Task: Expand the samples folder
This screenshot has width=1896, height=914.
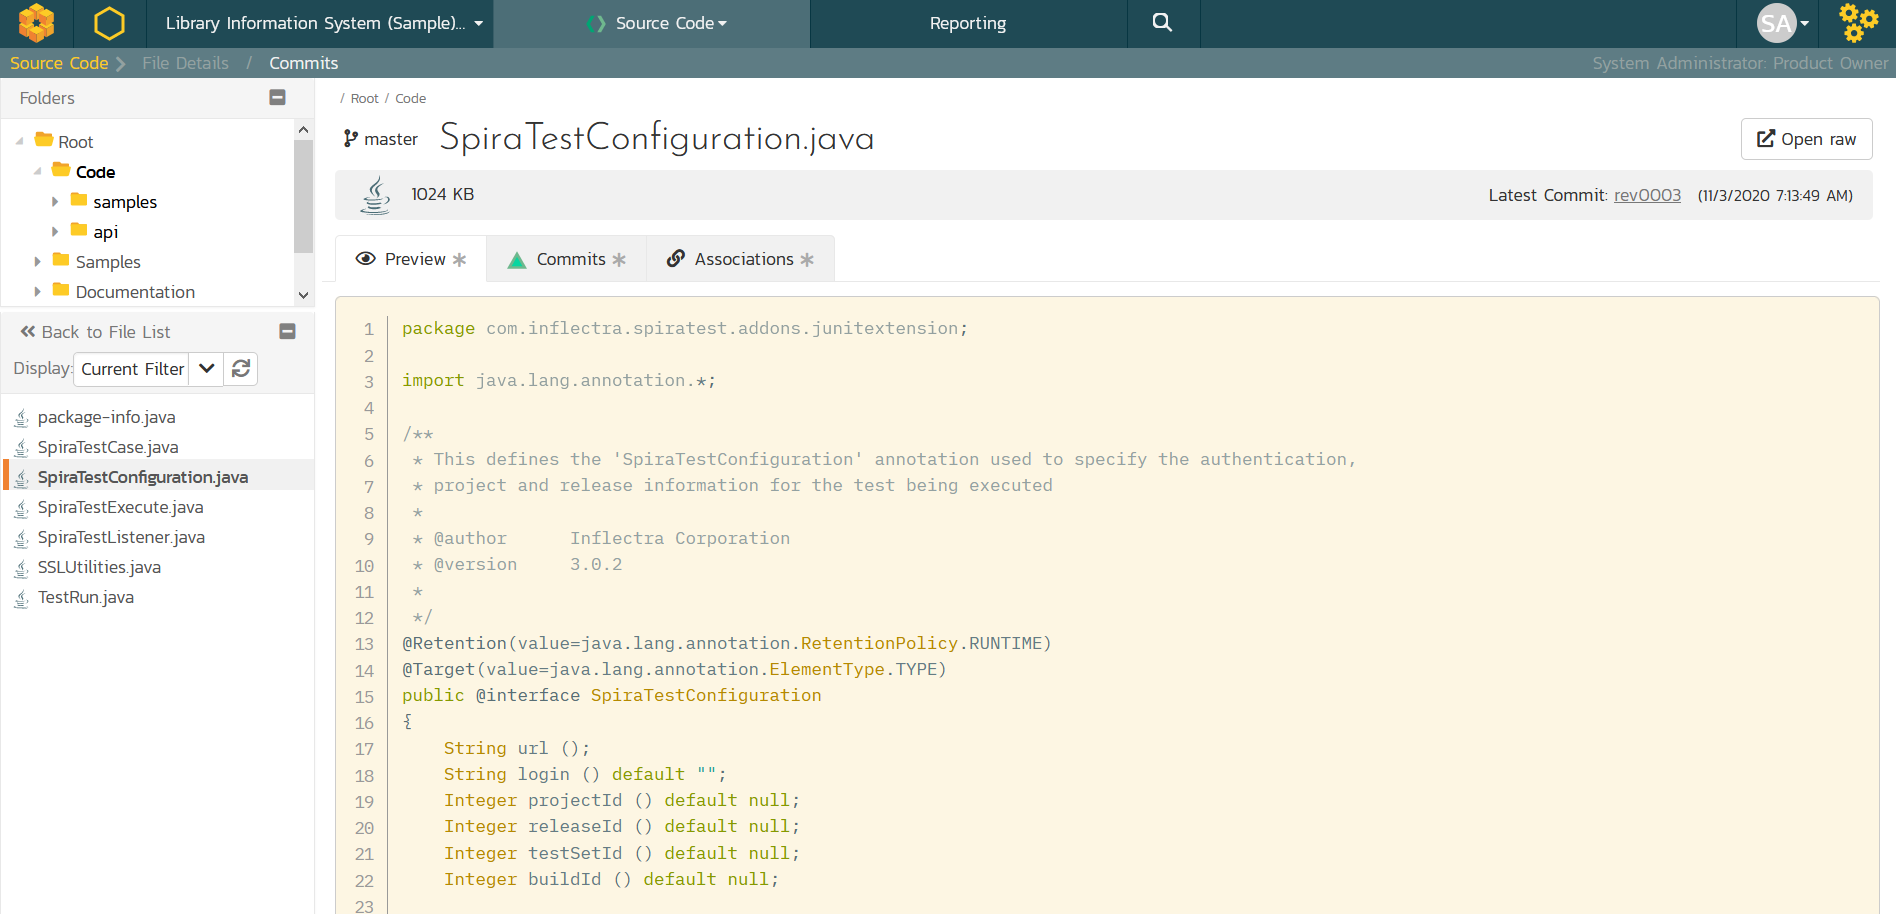Action: click(x=55, y=202)
